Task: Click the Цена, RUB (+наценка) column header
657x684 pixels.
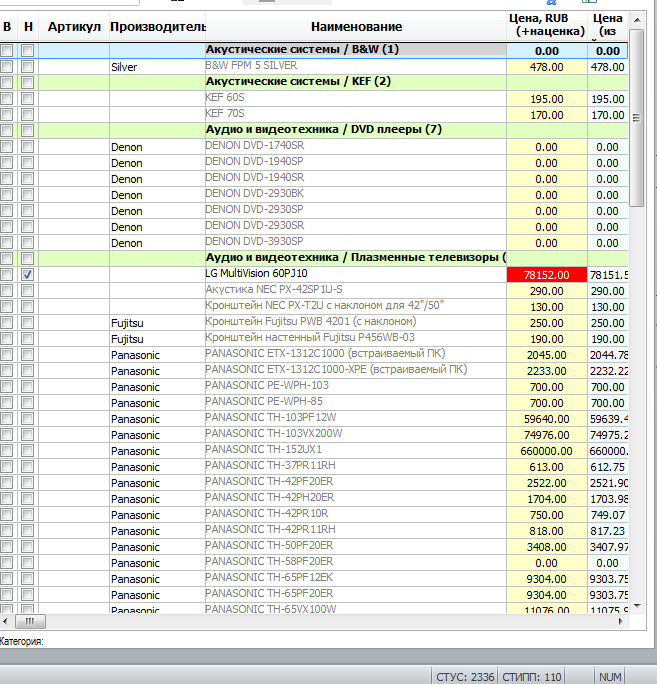Action: click(x=547, y=25)
